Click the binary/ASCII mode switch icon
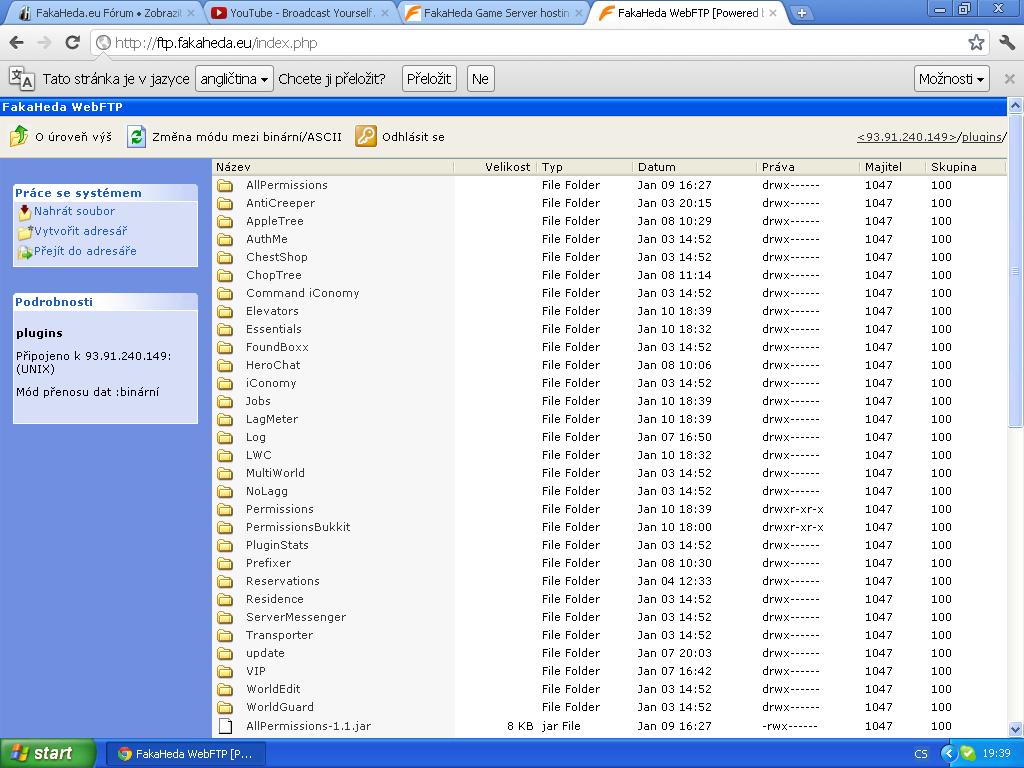The width and height of the screenshot is (1024, 768). [136, 136]
